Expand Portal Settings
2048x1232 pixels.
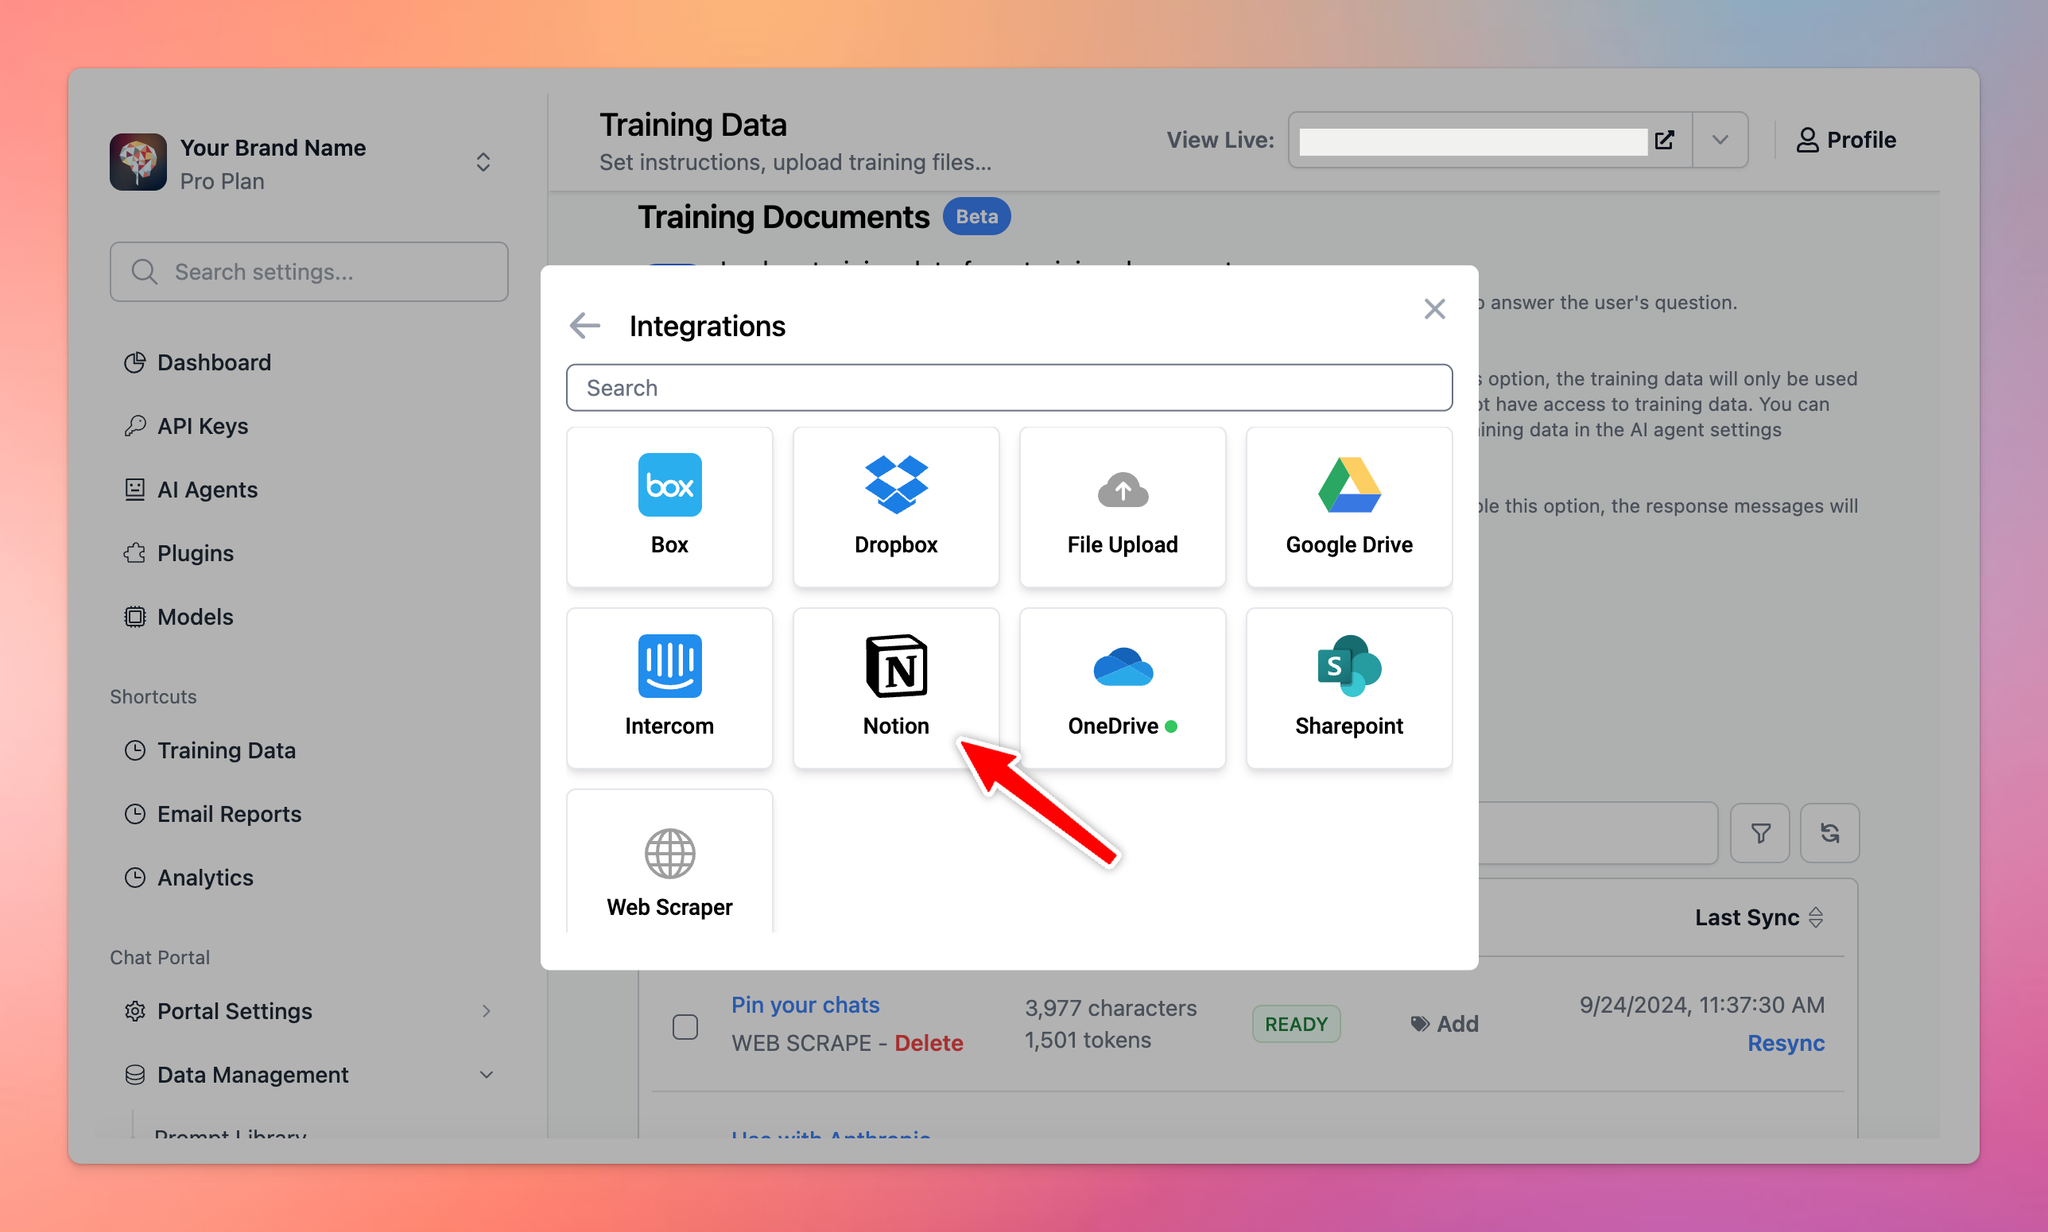click(309, 1011)
